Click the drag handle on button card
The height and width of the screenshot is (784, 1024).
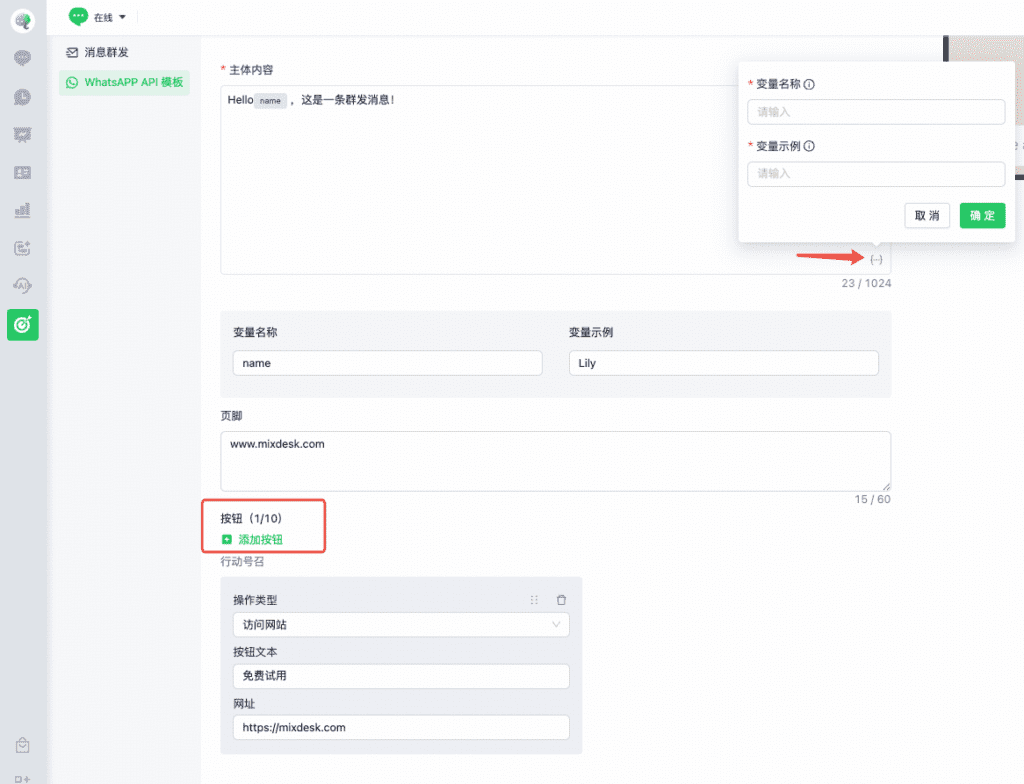[534, 600]
